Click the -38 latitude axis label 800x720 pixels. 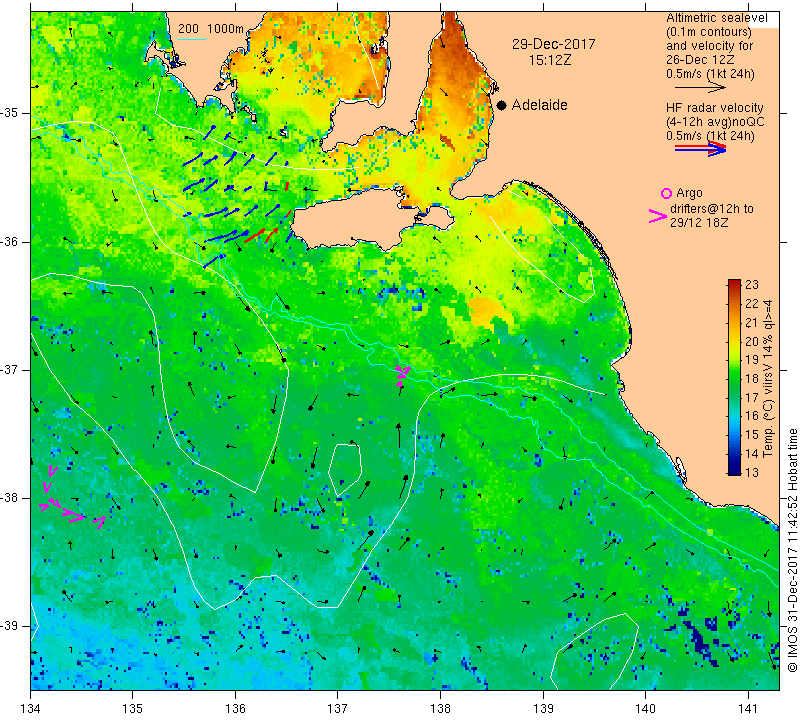click(9, 498)
